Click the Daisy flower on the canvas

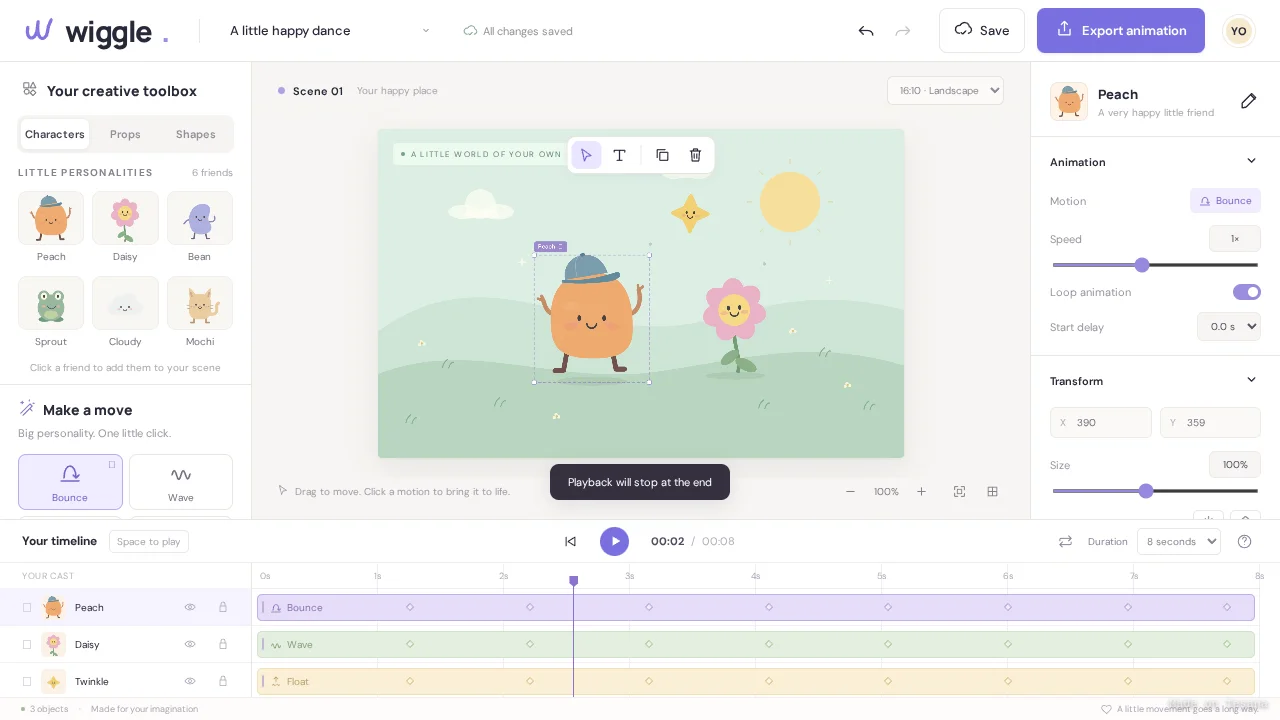733,326
